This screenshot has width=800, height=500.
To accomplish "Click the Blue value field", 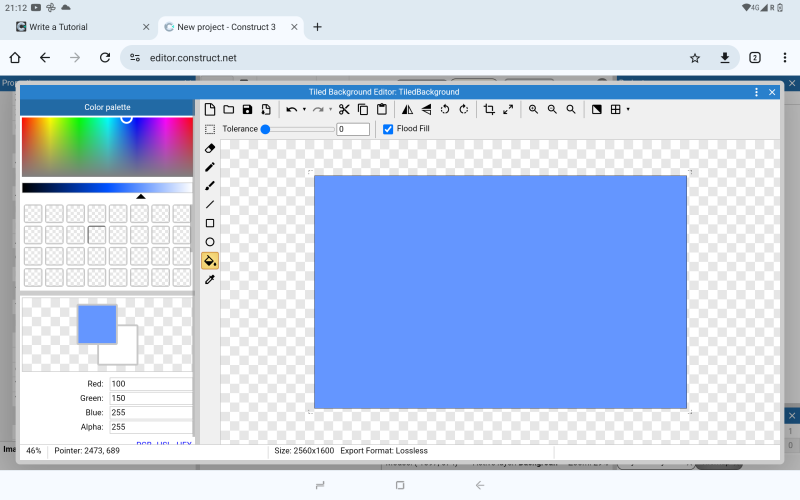I will (151, 412).
